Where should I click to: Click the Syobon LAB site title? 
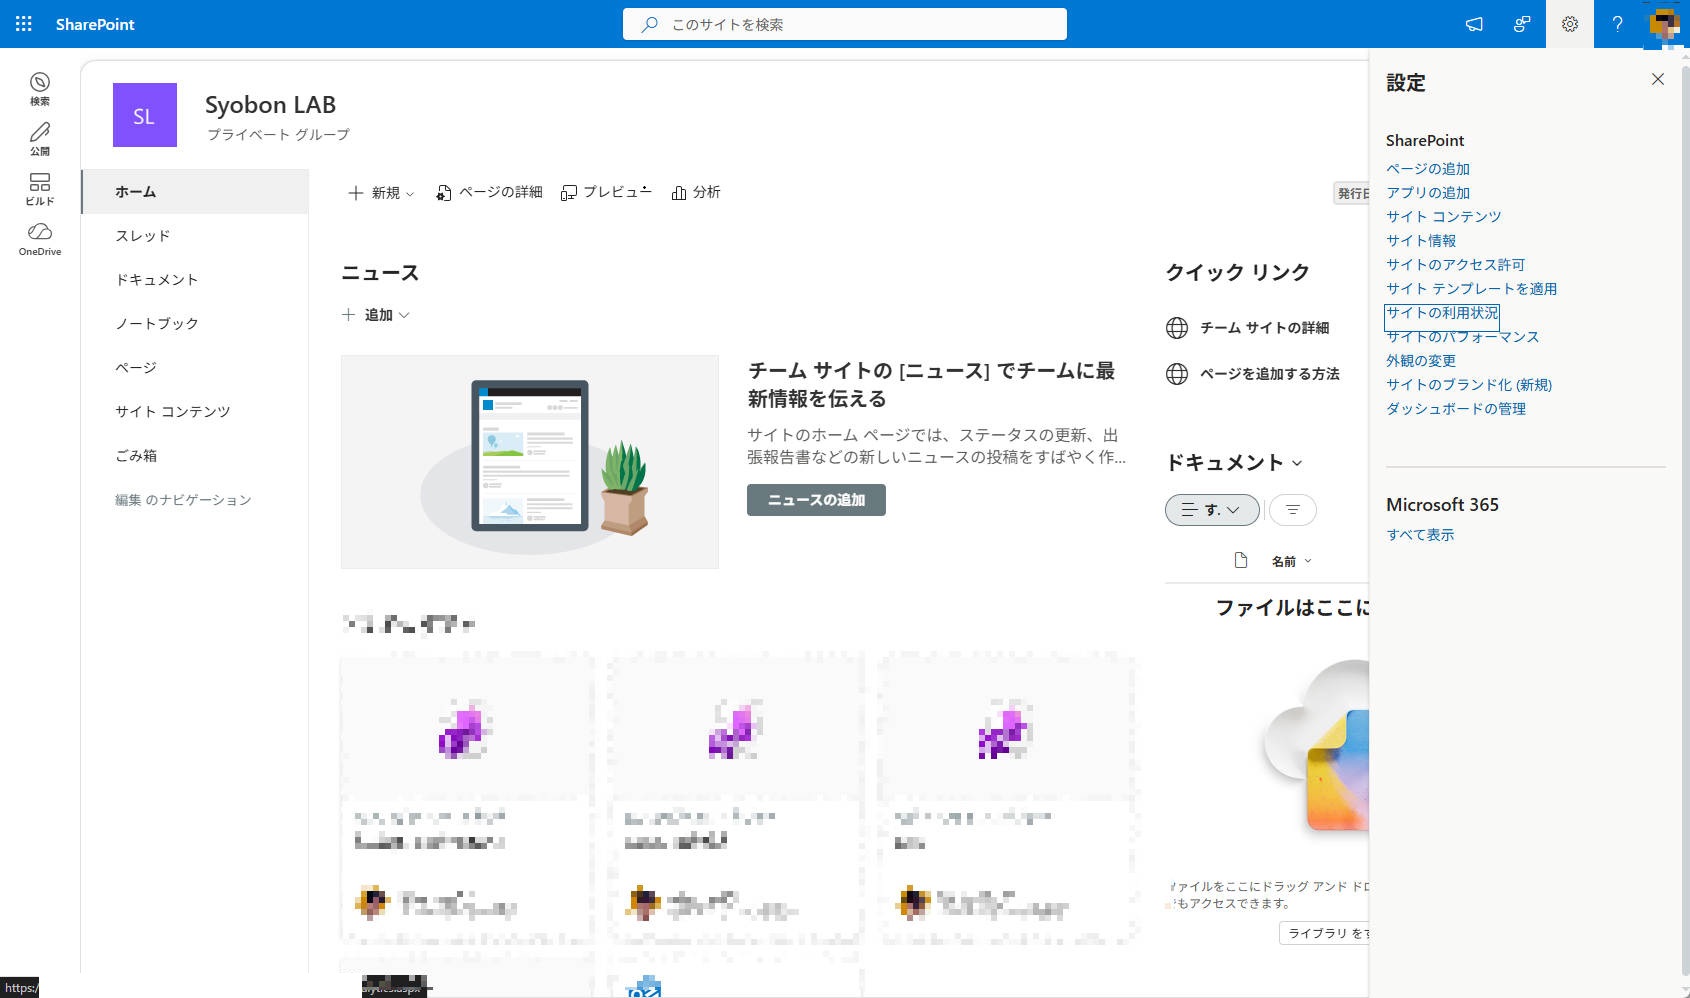pos(270,105)
